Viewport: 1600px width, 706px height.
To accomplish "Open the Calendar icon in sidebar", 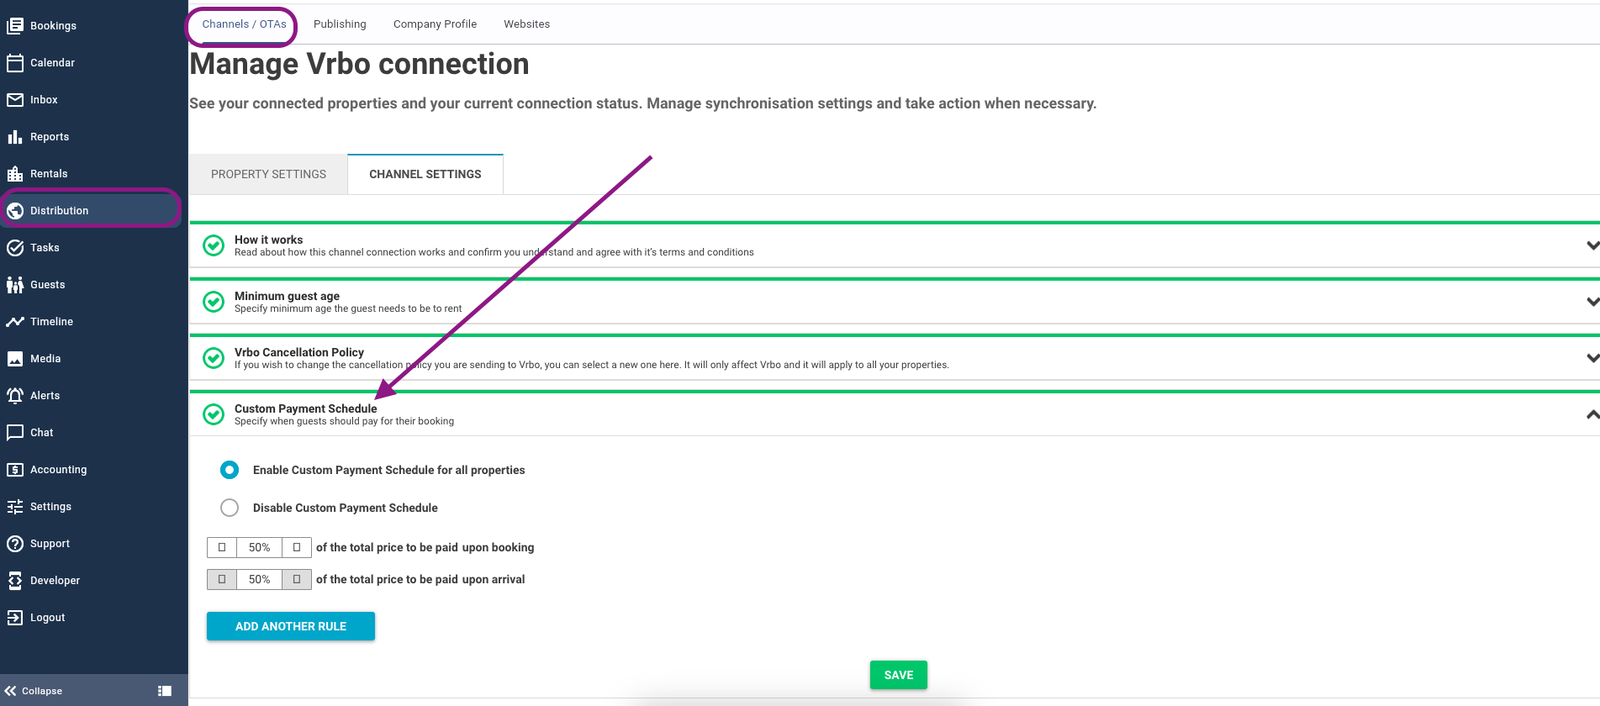I will tap(15, 63).
